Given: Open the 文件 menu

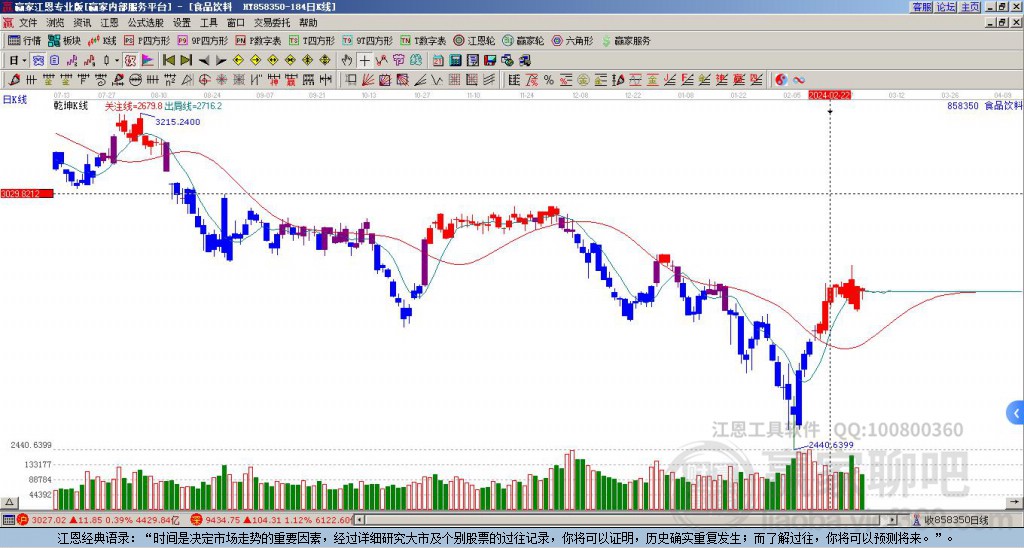Looking at the screenshot, I should 28,23.
